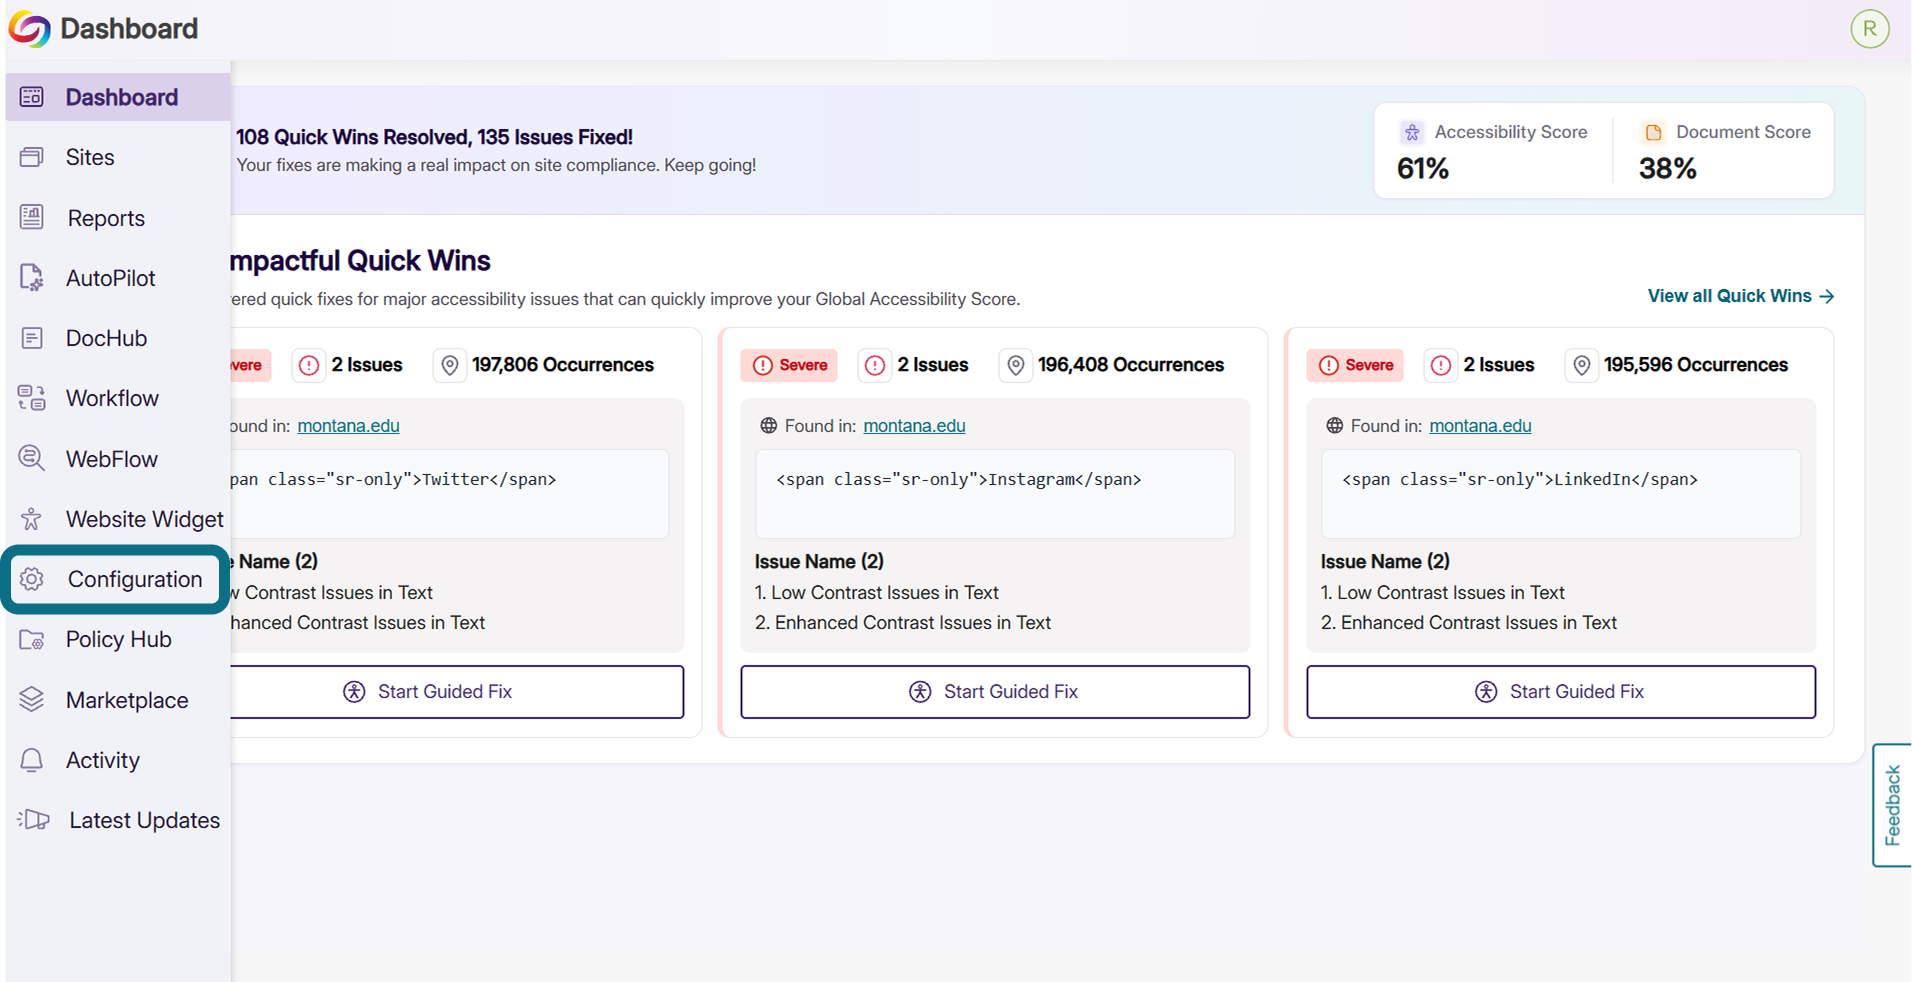Click the app logo beside Dashboard title
The height and width of the screenshot is (982, 1912).
point(29,29)
